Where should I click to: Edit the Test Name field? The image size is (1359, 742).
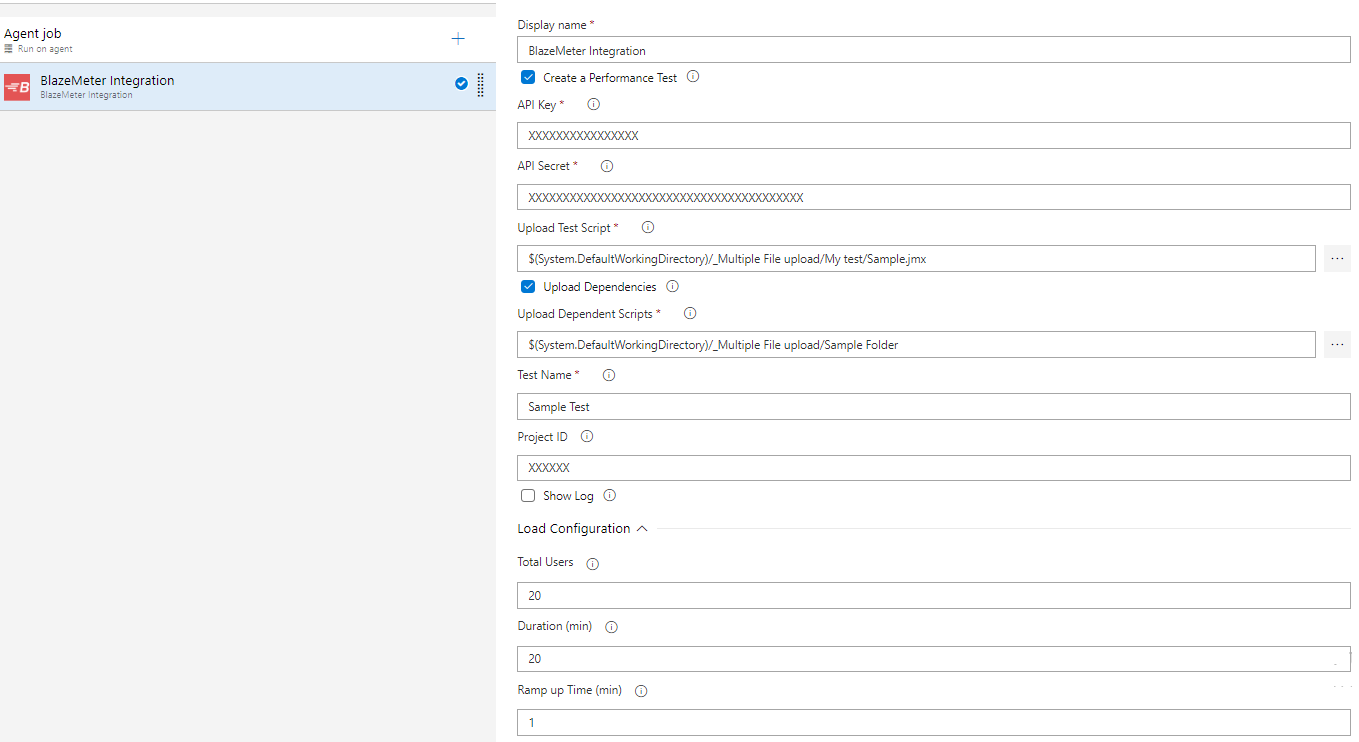click(x=934, y=406)
